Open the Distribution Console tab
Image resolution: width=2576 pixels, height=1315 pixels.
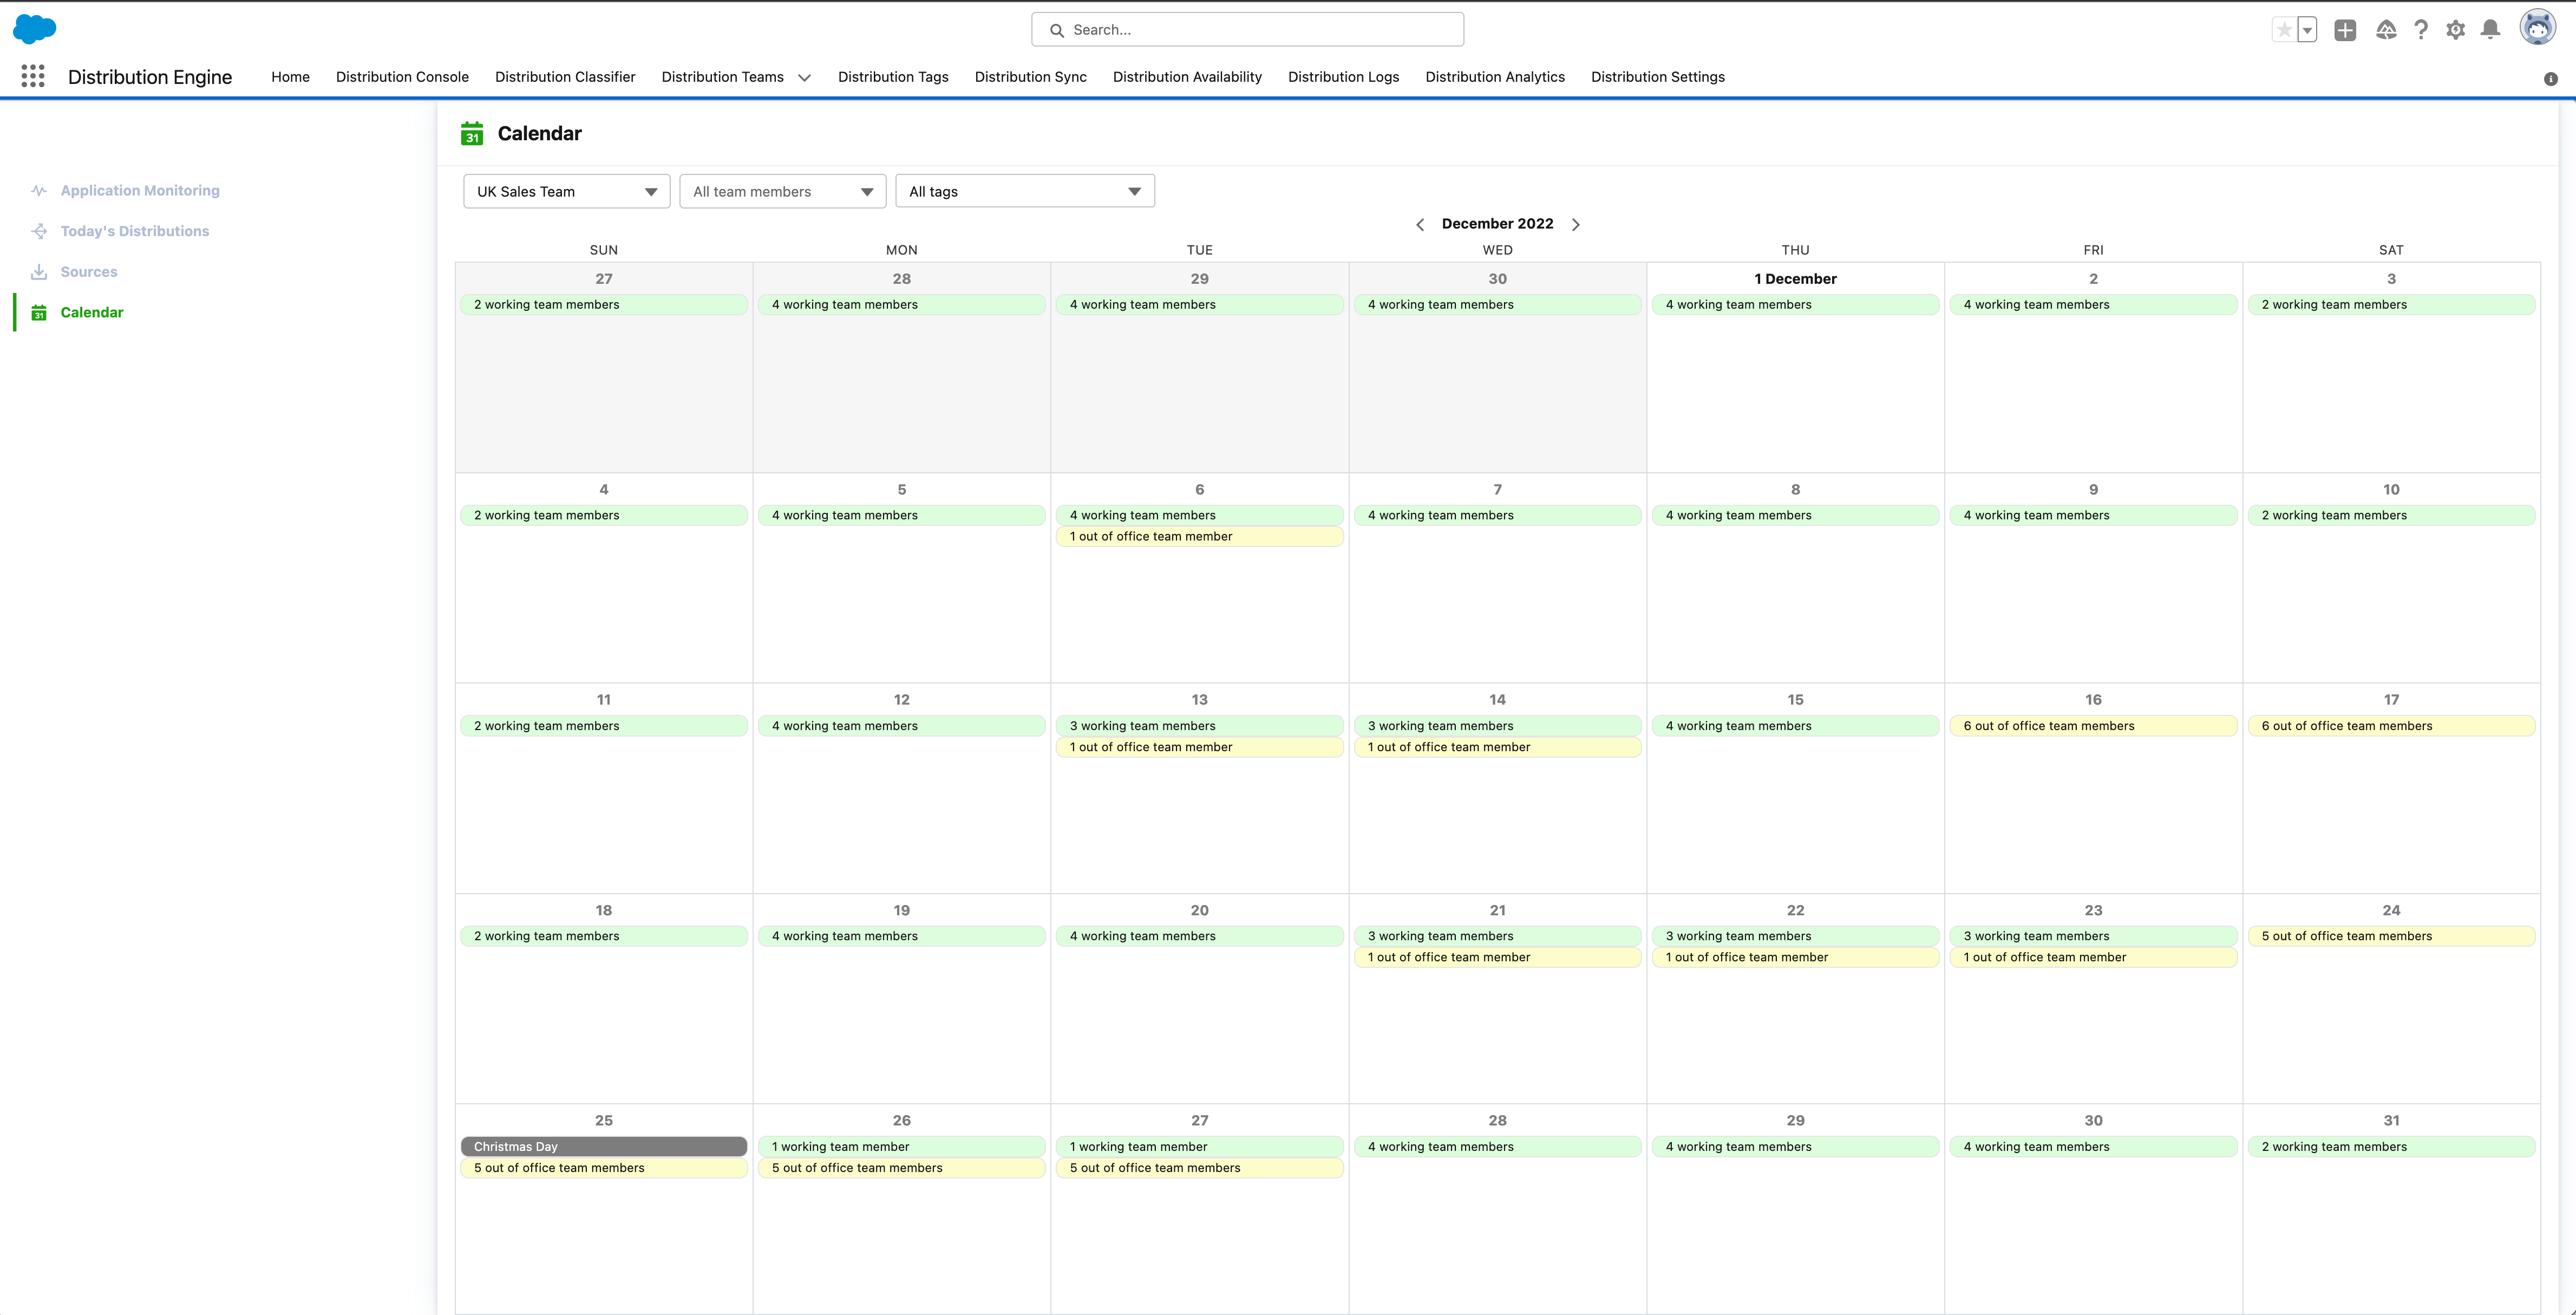click(x=402, y=77)
